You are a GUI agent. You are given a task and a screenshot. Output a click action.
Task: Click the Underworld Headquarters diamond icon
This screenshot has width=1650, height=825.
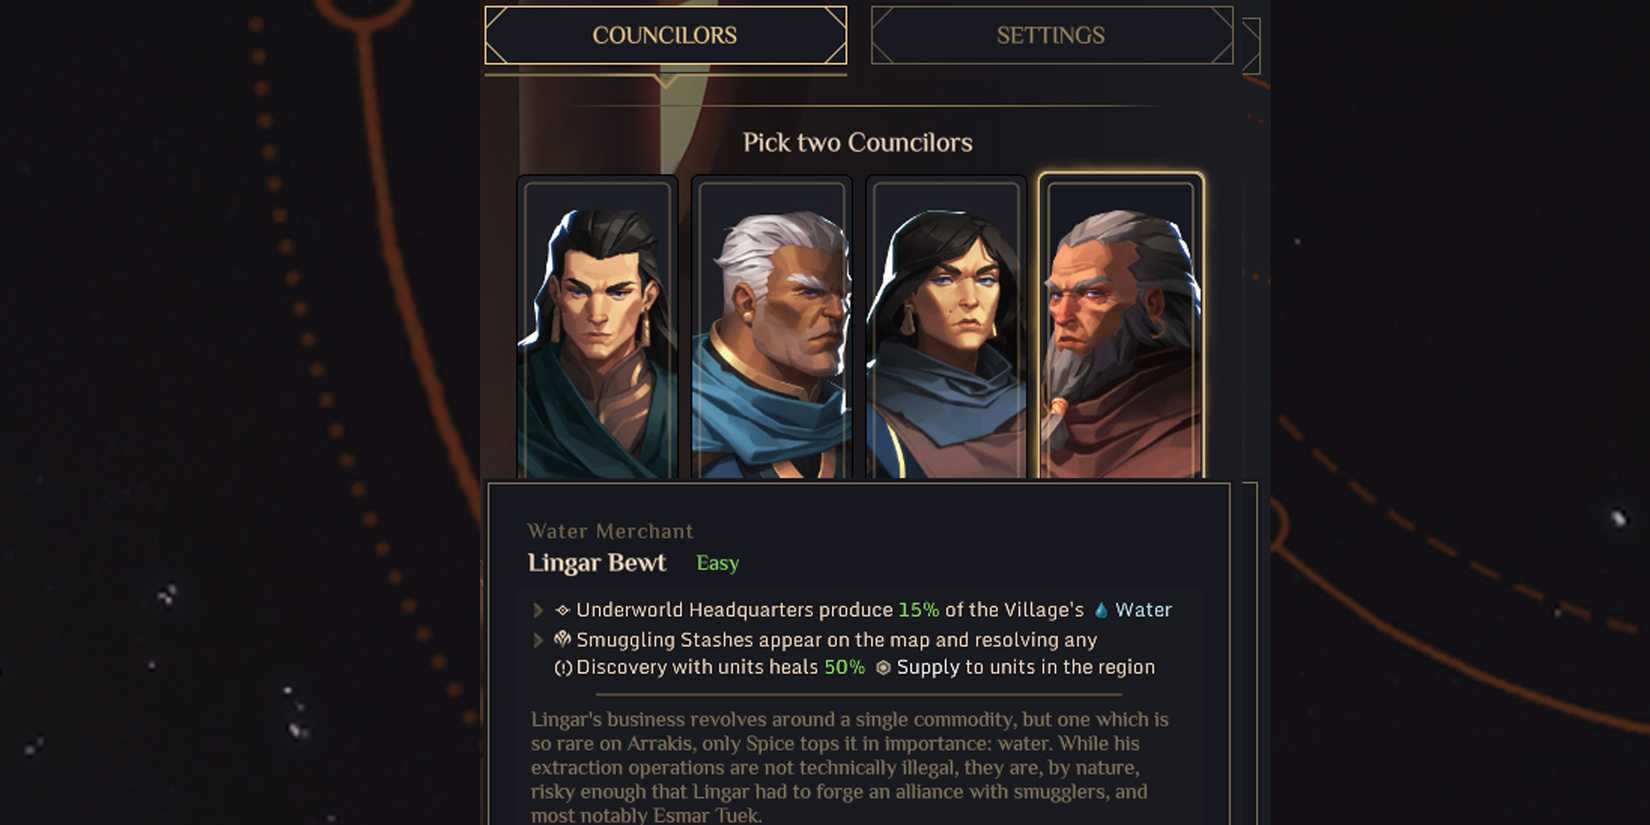[562, 610]
